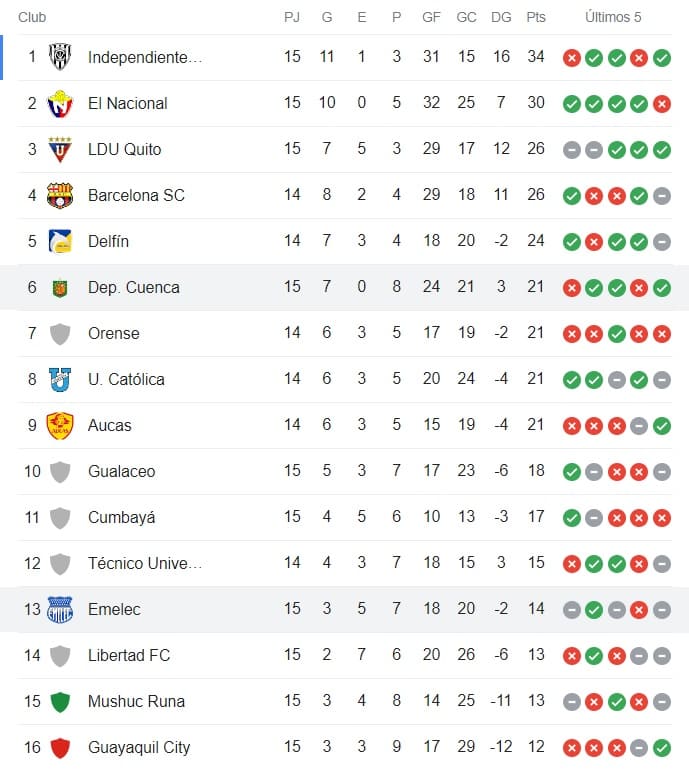The width and height of the screenshot is (689, 771).
Task: Click the Gualaceo team name
Action: tap(121, 471)
